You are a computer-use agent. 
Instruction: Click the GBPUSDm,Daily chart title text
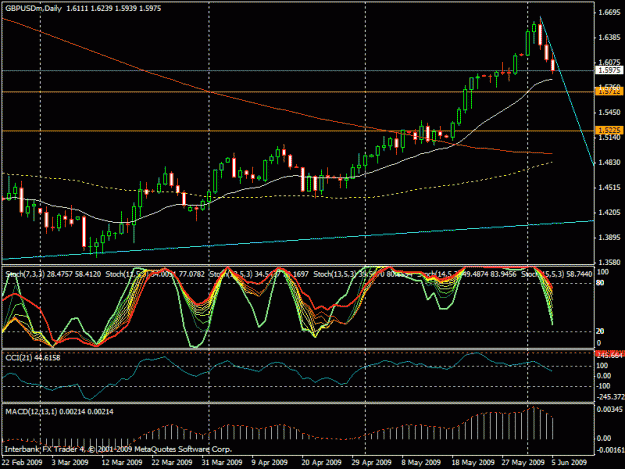point(34,8)
